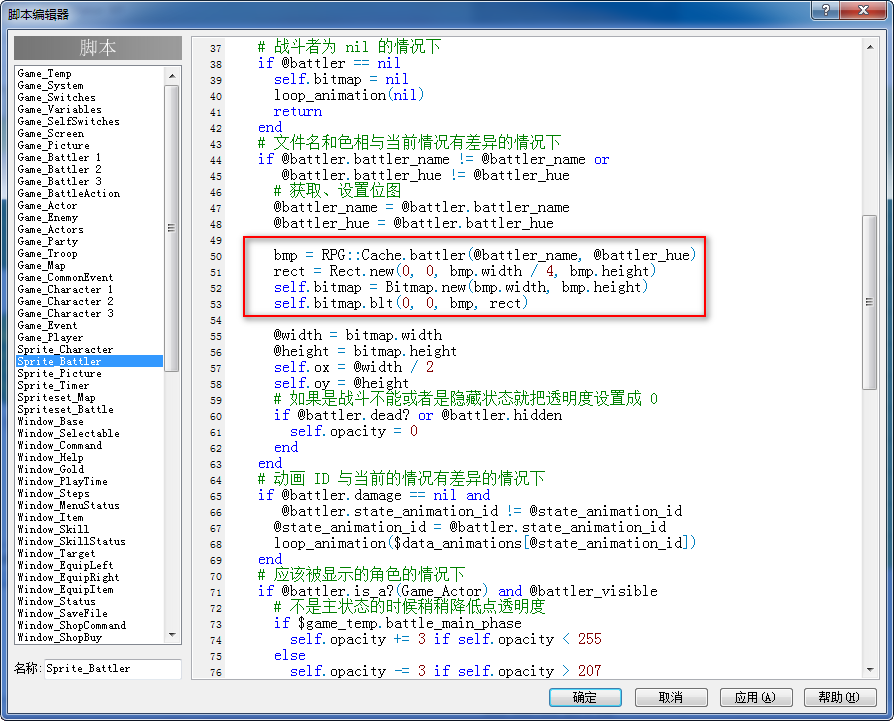Open the Game_Map script
The width and height of the screenshot is (894, 721).
coord(42,265)
